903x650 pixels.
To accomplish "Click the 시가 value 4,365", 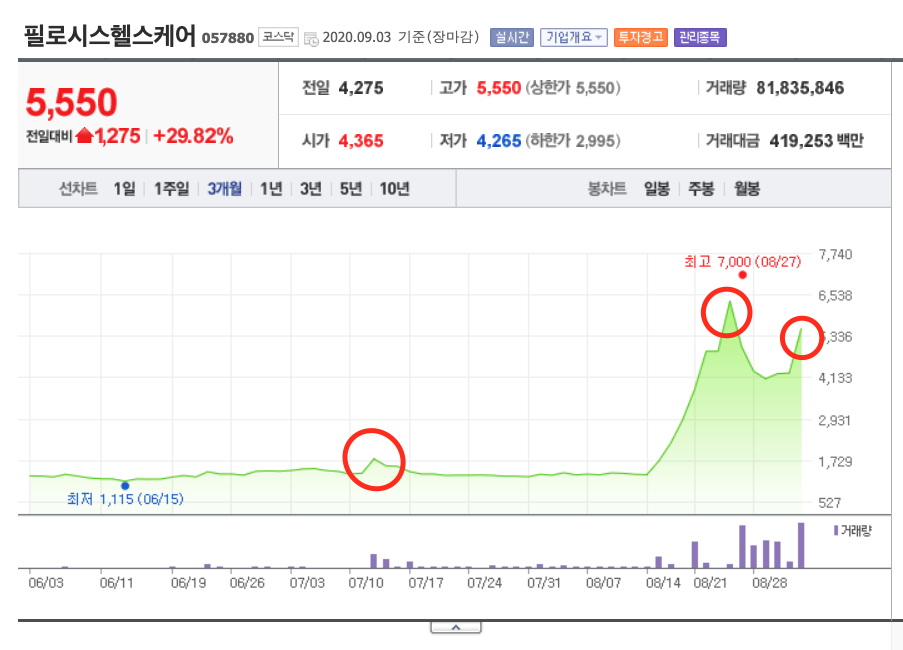I will click(x=361, y=140).
